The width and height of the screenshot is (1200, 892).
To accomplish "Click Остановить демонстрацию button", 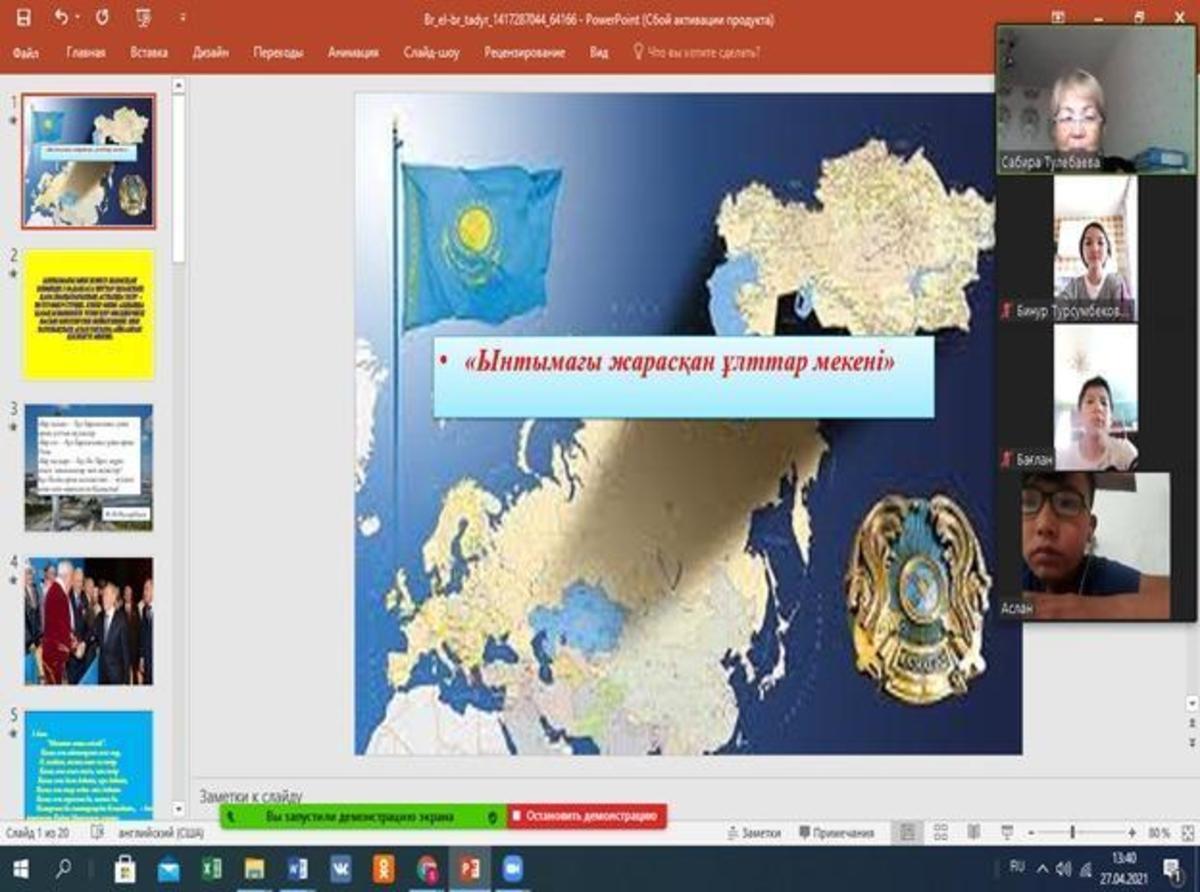I will click(x=586, y=817).
